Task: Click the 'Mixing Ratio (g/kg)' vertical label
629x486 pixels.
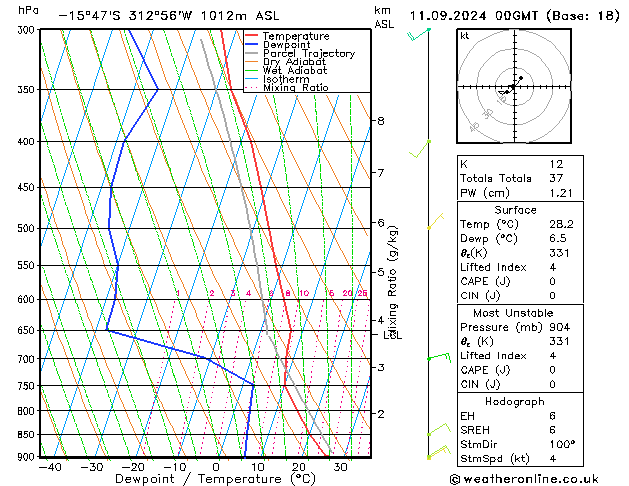Action: pos(393,282)
